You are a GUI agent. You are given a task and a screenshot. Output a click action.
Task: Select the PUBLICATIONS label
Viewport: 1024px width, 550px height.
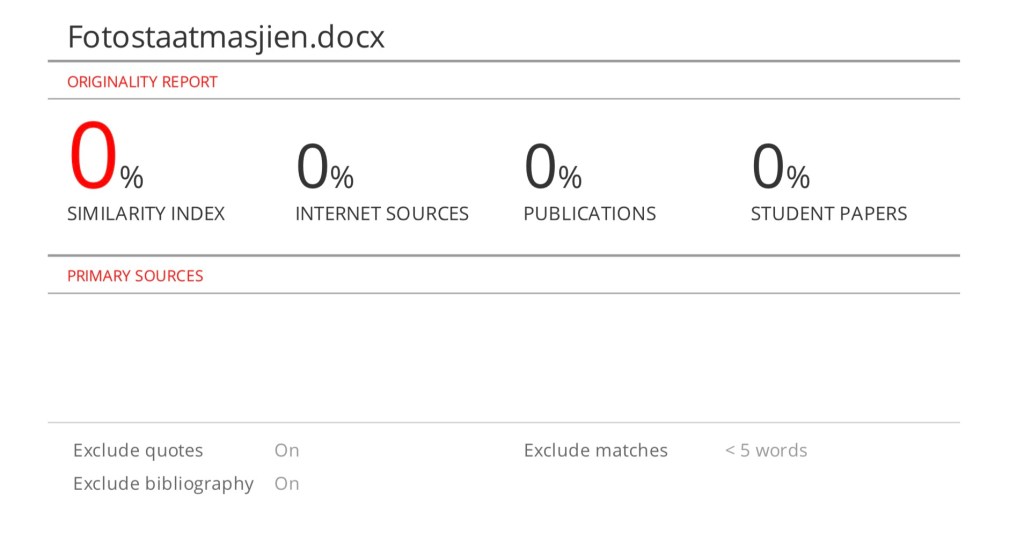click(589, 213)
